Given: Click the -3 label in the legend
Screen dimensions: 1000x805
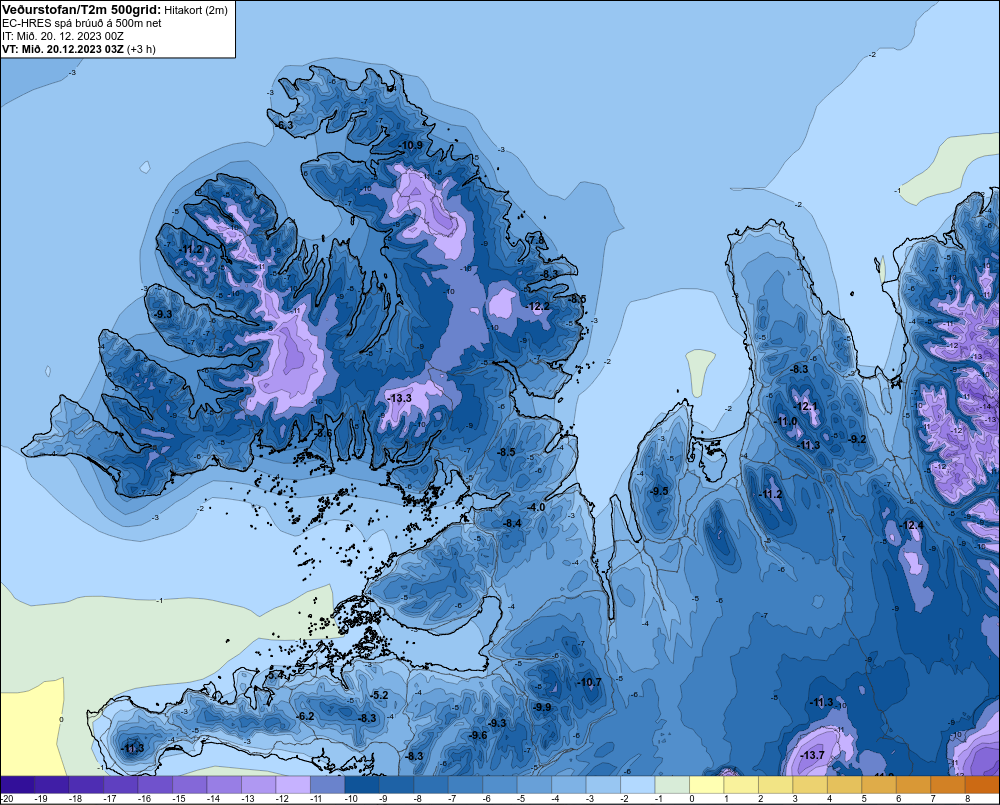Looking at the screenshot, I should click(x=591, y=799).
